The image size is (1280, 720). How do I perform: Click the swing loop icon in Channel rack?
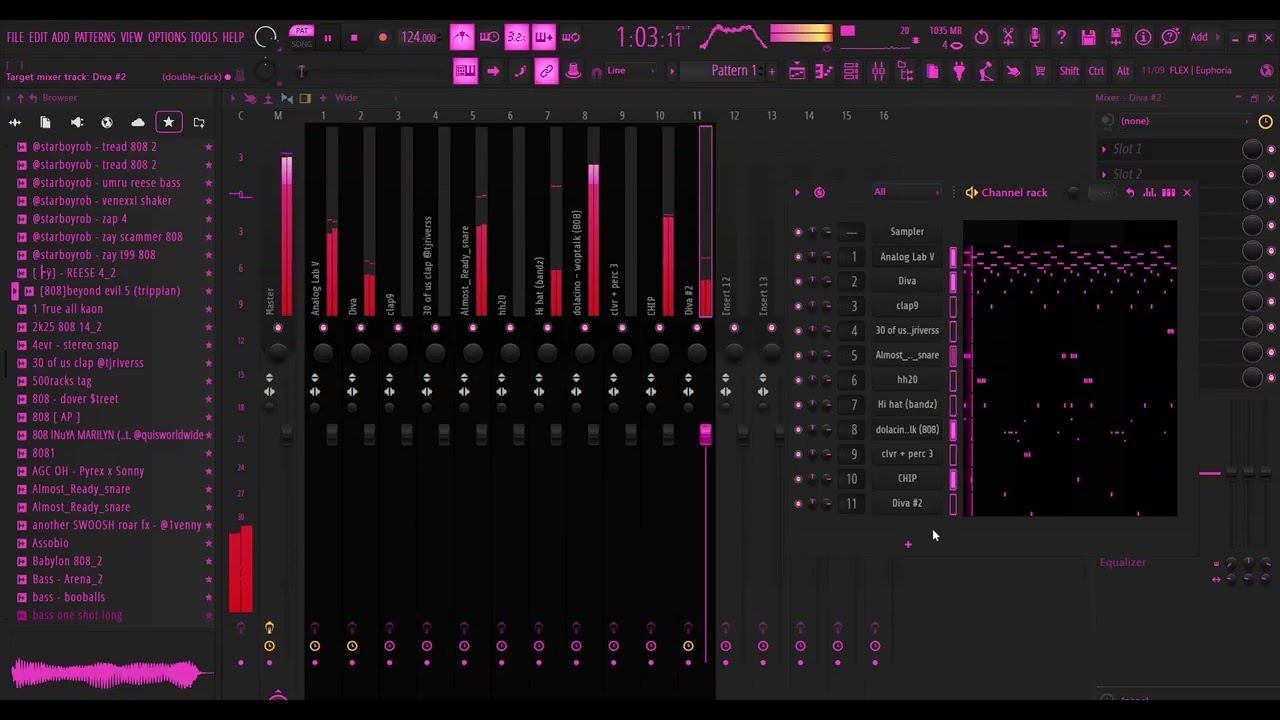pos(1130,192)
